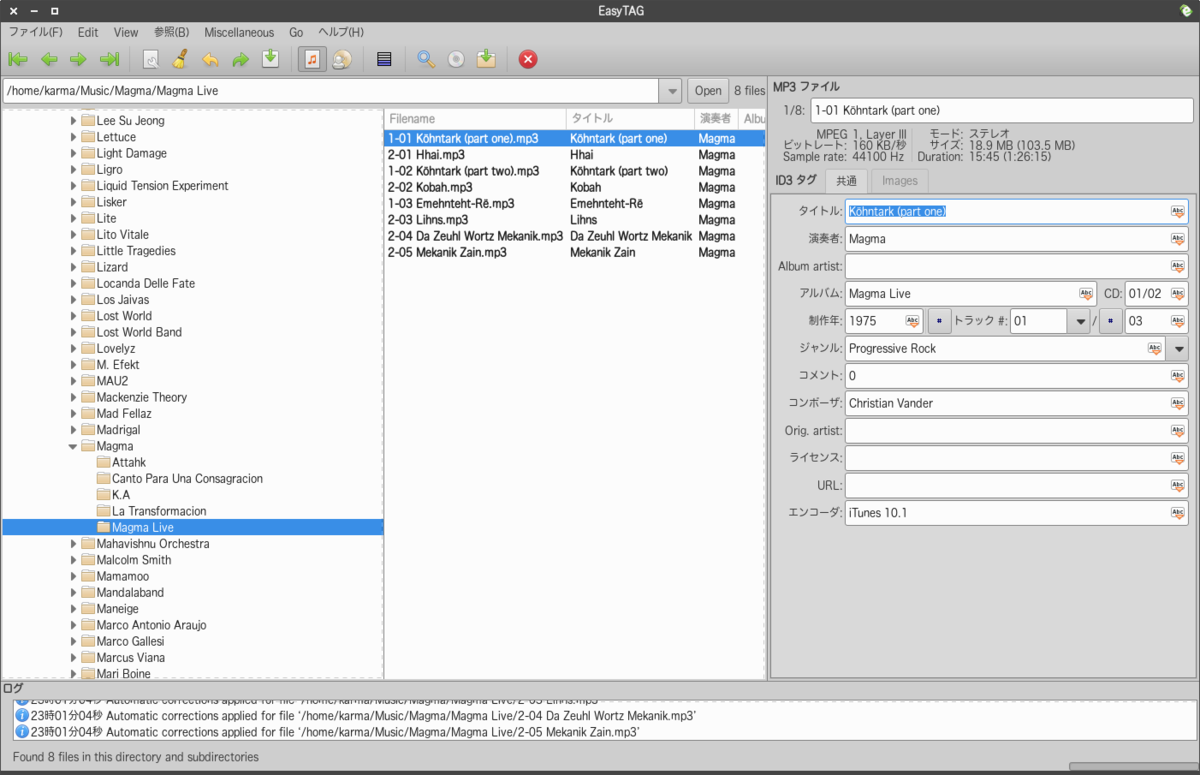The width and height of the screenshot is (1200, 775).
Task: Click the ライセンス input field
Action: tap(1017, 458)
